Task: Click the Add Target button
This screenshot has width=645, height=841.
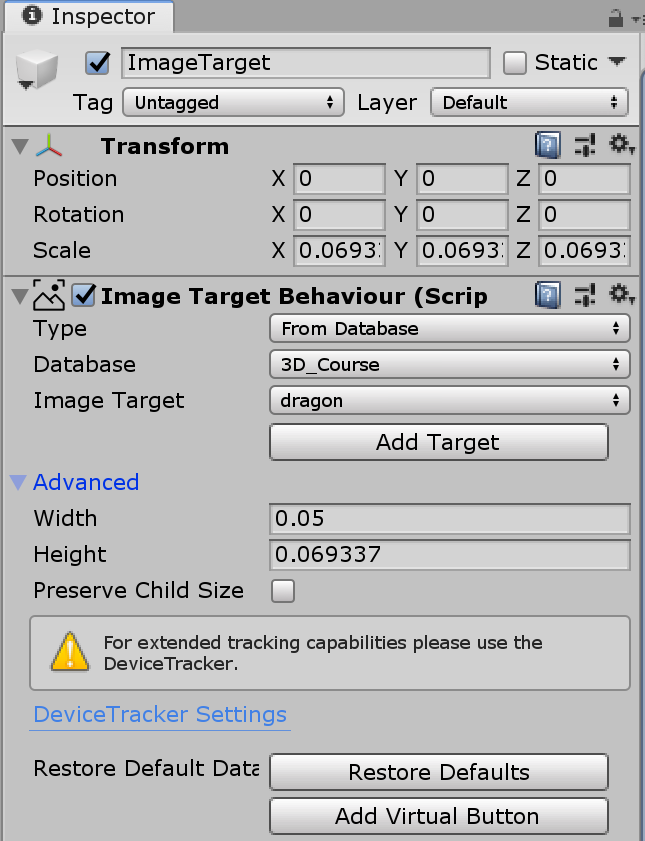Action: tap(439, 442)
